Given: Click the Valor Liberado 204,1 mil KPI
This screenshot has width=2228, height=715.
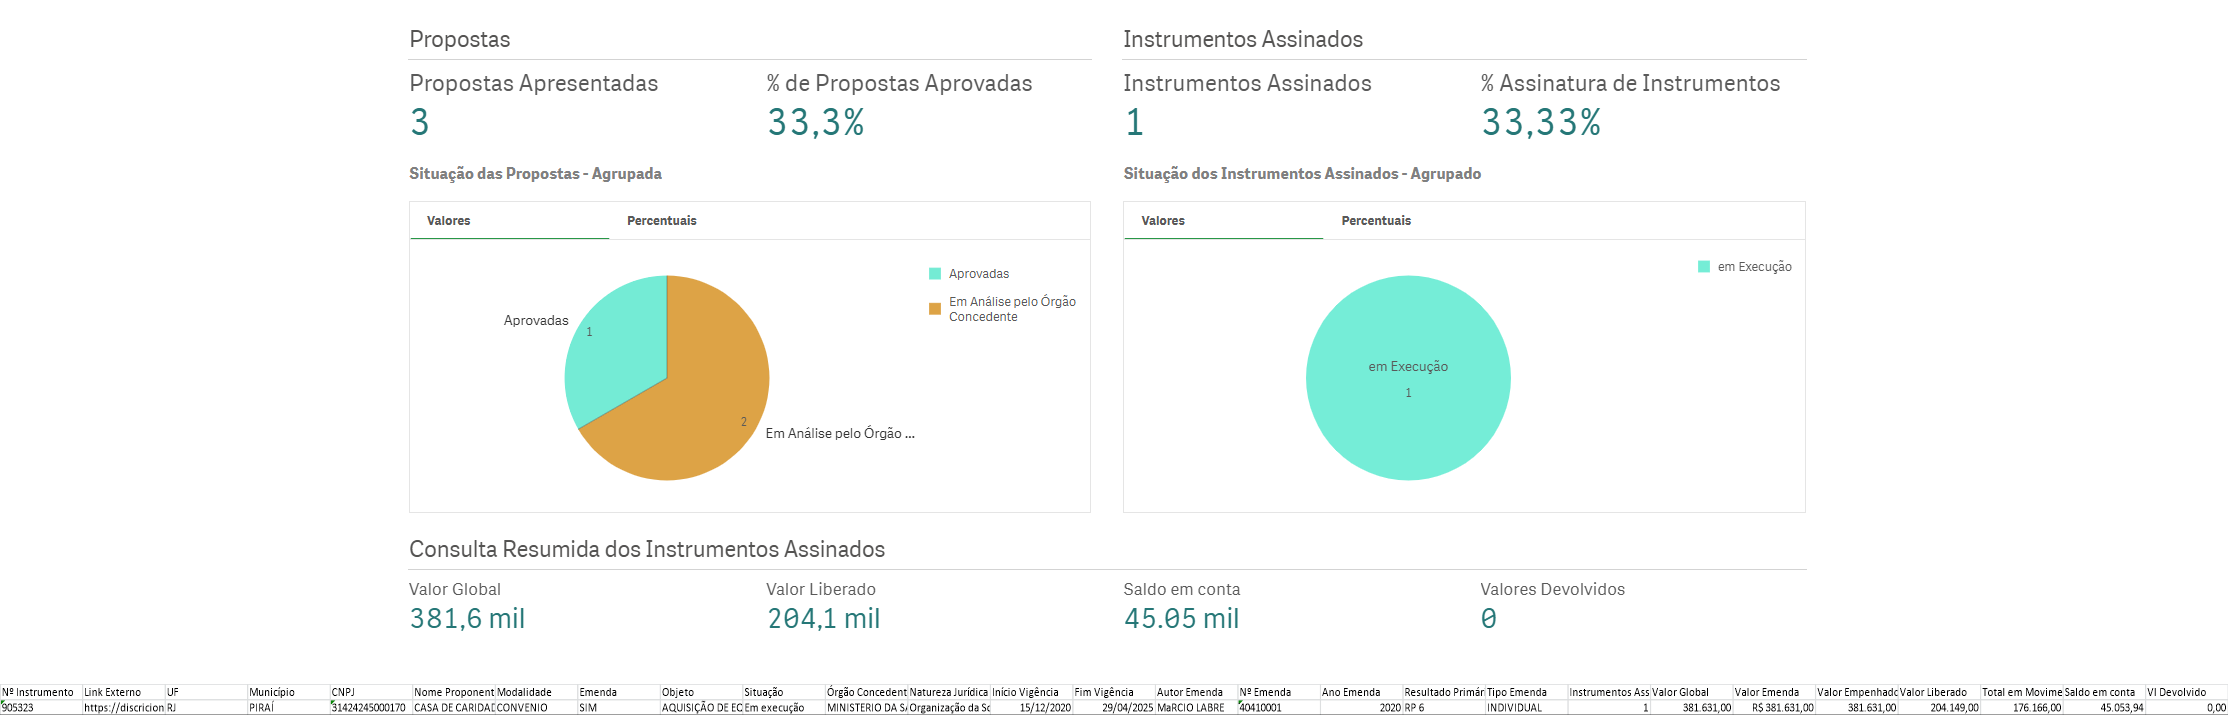Looking at the screenshot, I should (823, 619).
